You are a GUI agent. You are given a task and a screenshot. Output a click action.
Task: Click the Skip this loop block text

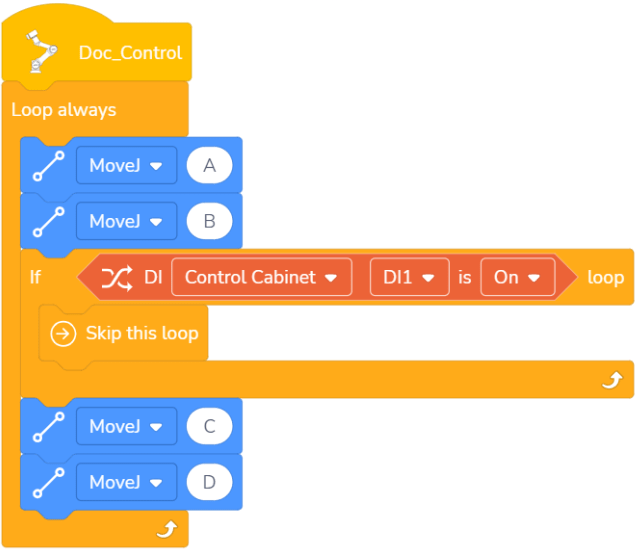142,333
